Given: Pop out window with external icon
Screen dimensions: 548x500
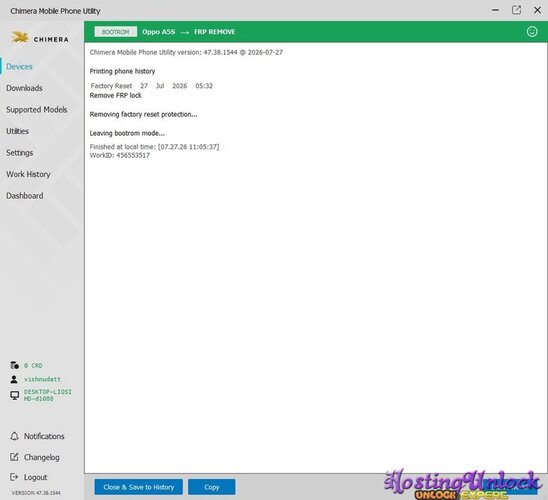Looking at the screenshot, I should click(516, 10).
